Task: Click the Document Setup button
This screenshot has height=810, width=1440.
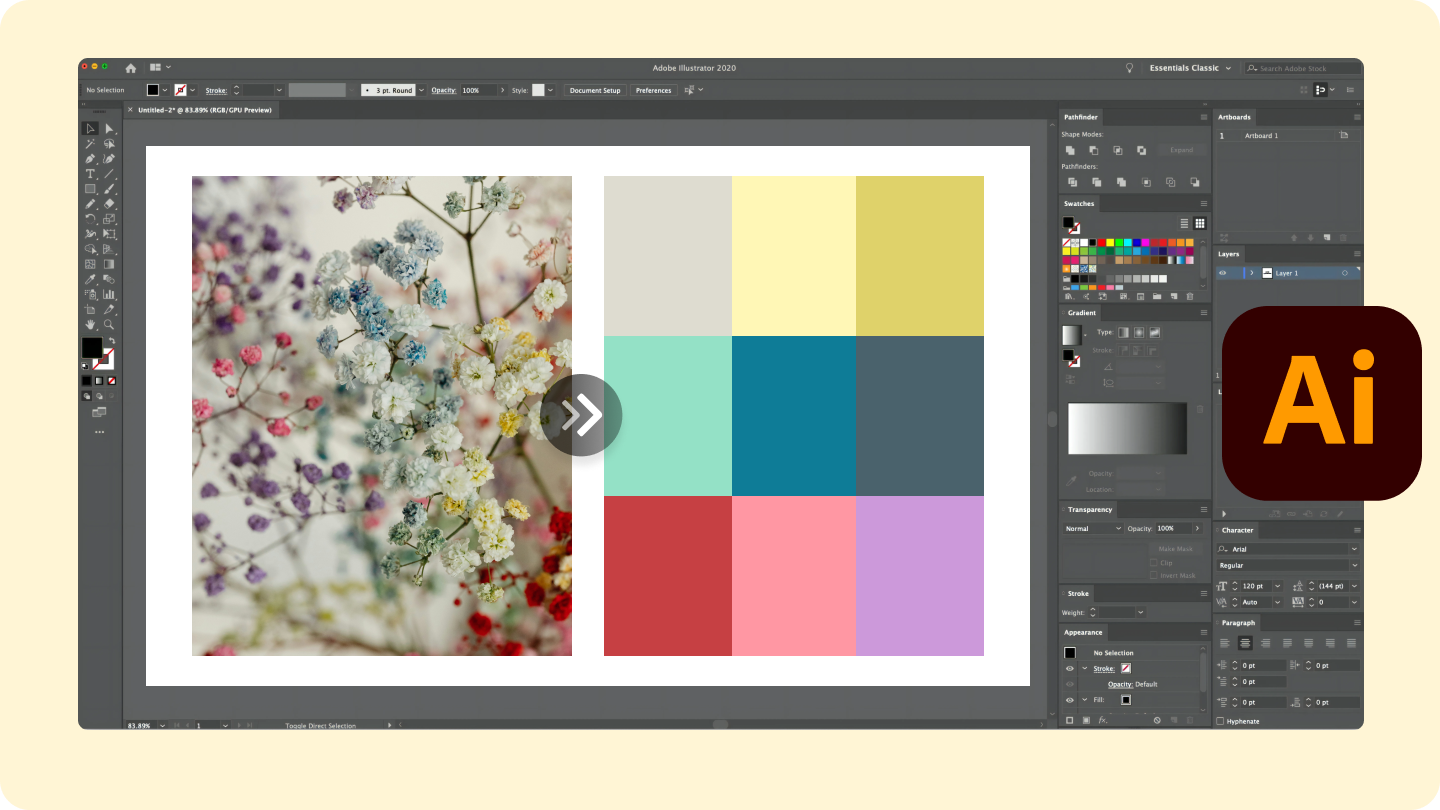Action: [x=594, y=90]
